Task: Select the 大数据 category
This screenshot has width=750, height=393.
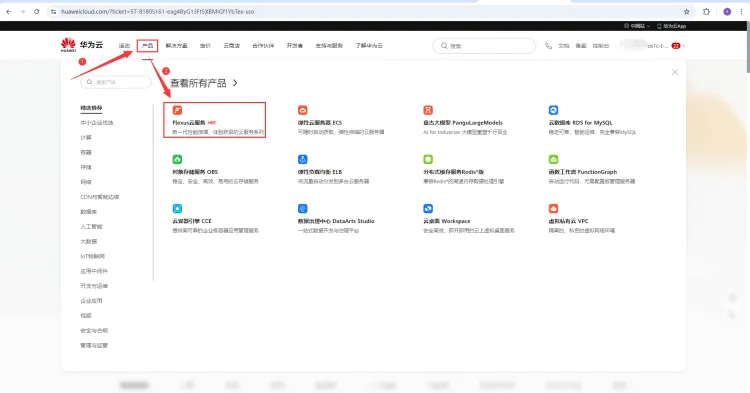Action: 88,241
